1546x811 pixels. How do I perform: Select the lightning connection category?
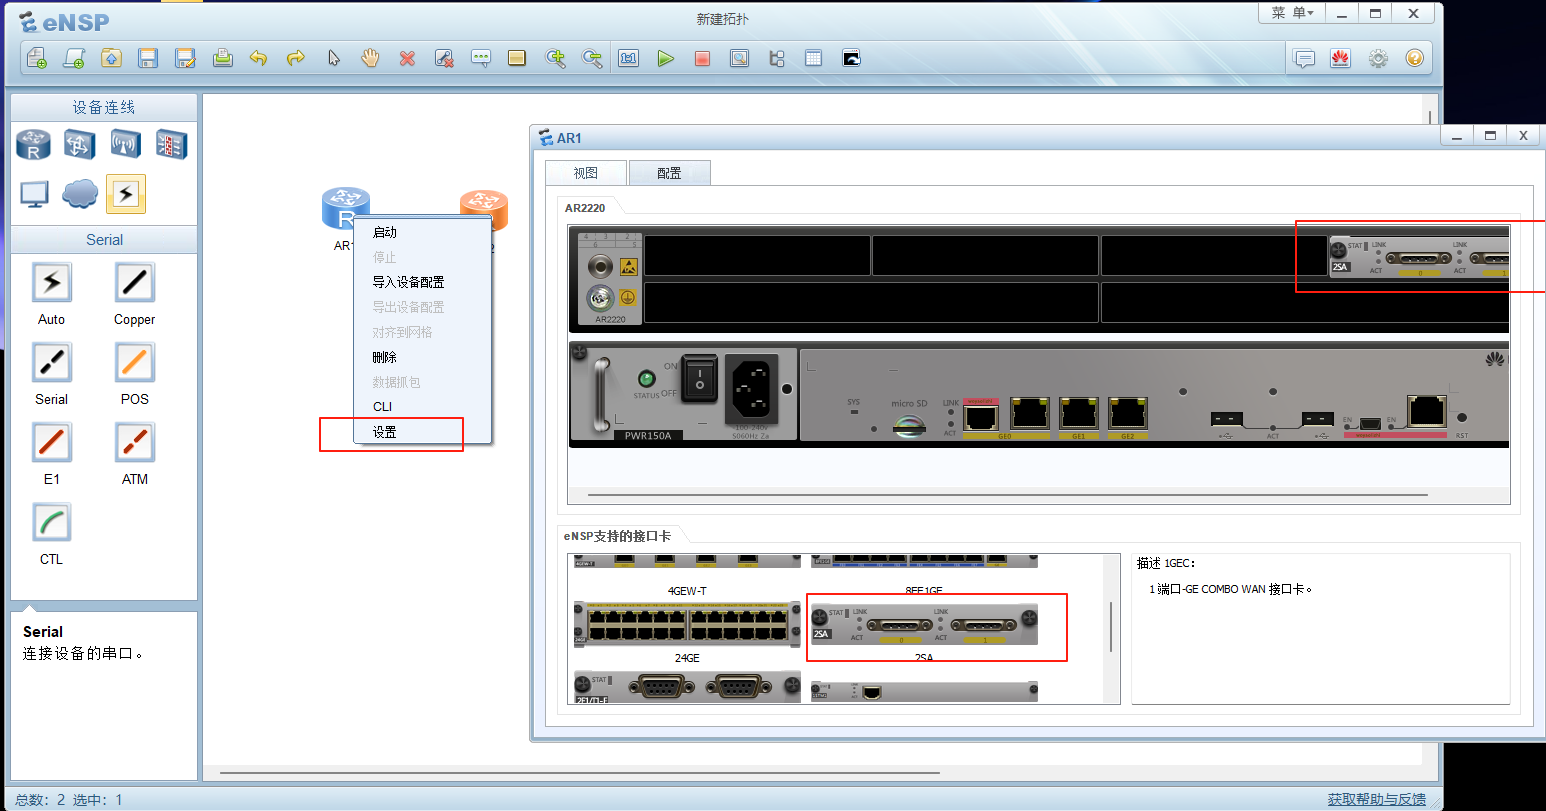(126, 193)
